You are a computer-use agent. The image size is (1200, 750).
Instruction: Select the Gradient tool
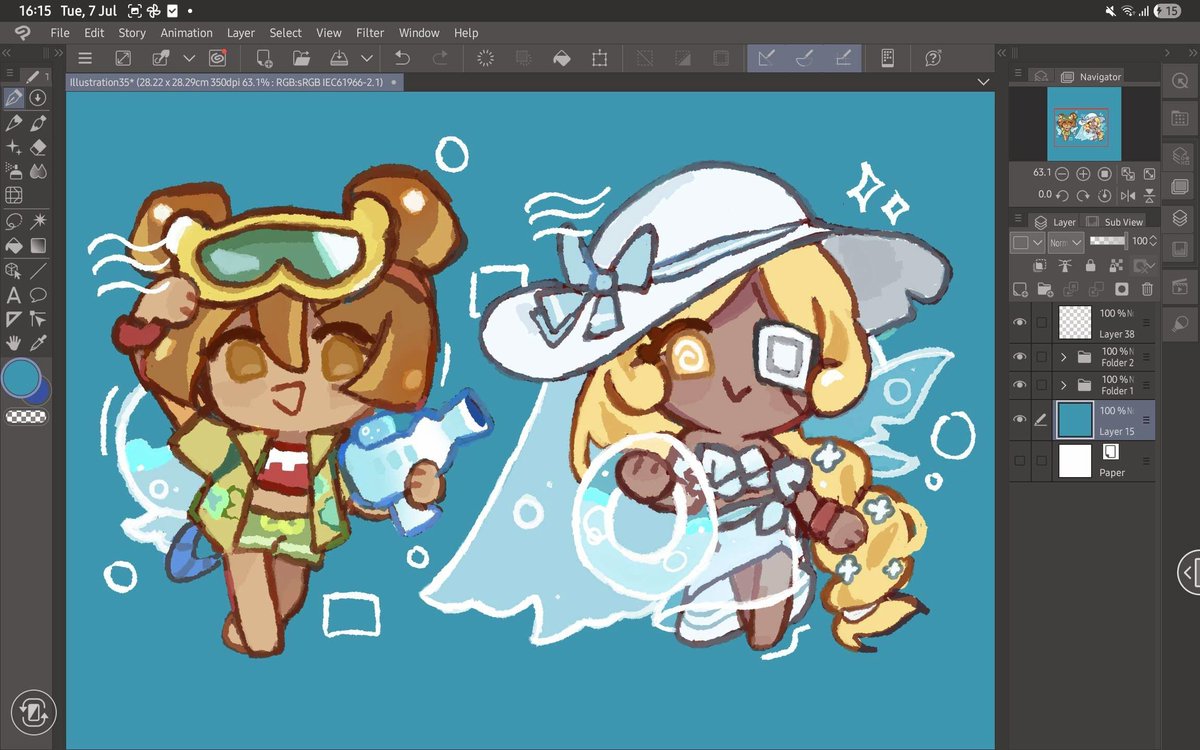pyautogui.click(x=38, y=245)
